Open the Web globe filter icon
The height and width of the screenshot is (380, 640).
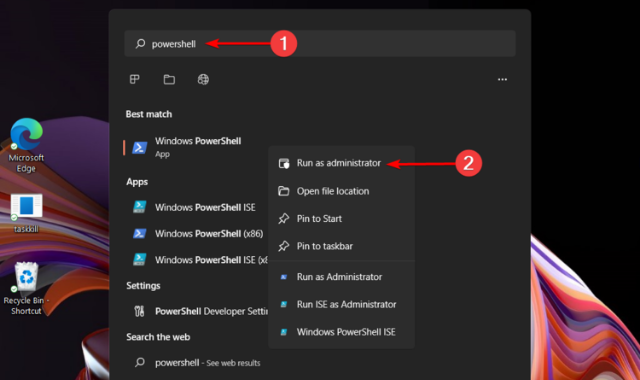click(203, 79)
